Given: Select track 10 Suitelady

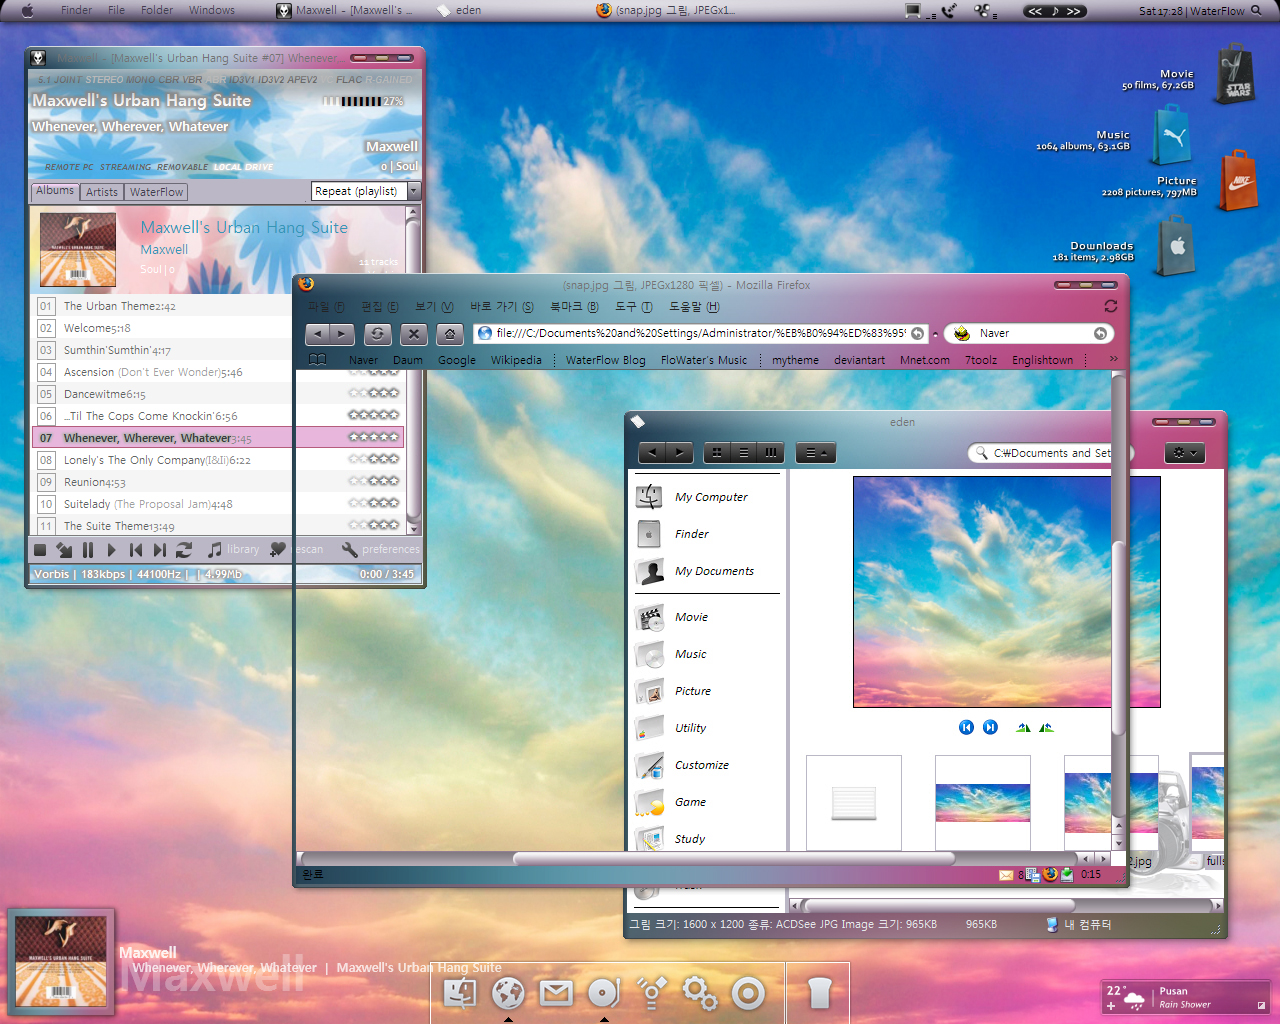Looking at the screenshot, I should (163, 504).
